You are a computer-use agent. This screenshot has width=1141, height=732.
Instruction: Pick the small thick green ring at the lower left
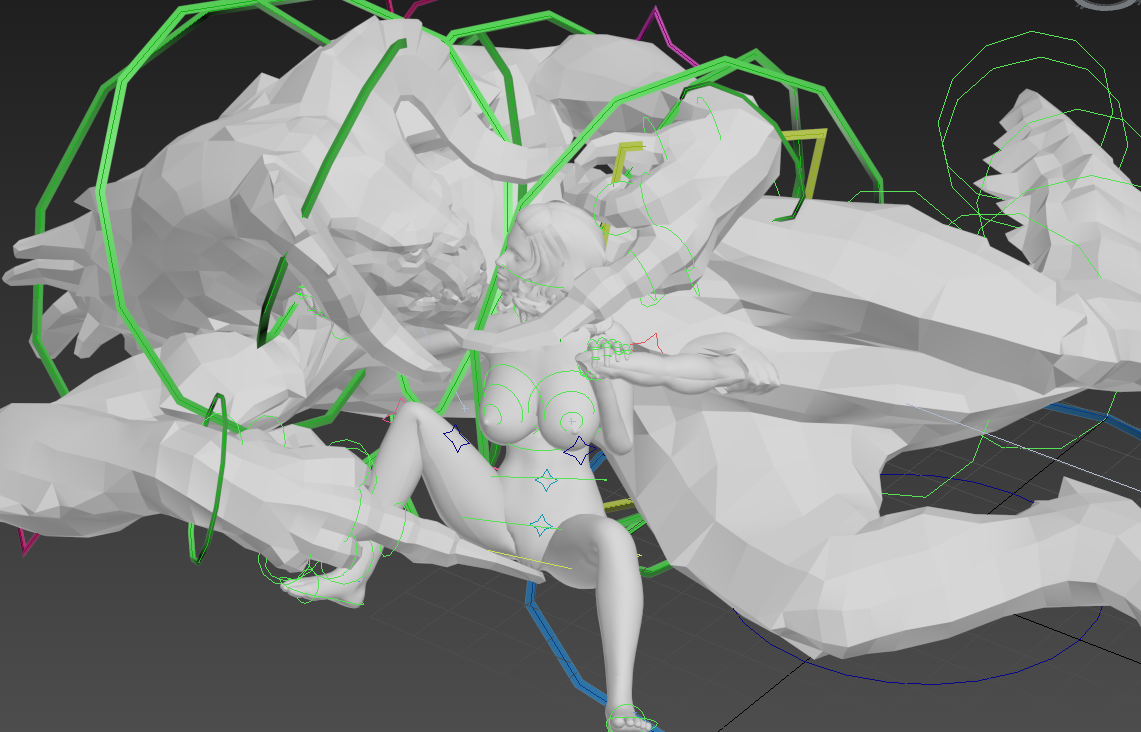pyautogui.click(x=207, y=480)
